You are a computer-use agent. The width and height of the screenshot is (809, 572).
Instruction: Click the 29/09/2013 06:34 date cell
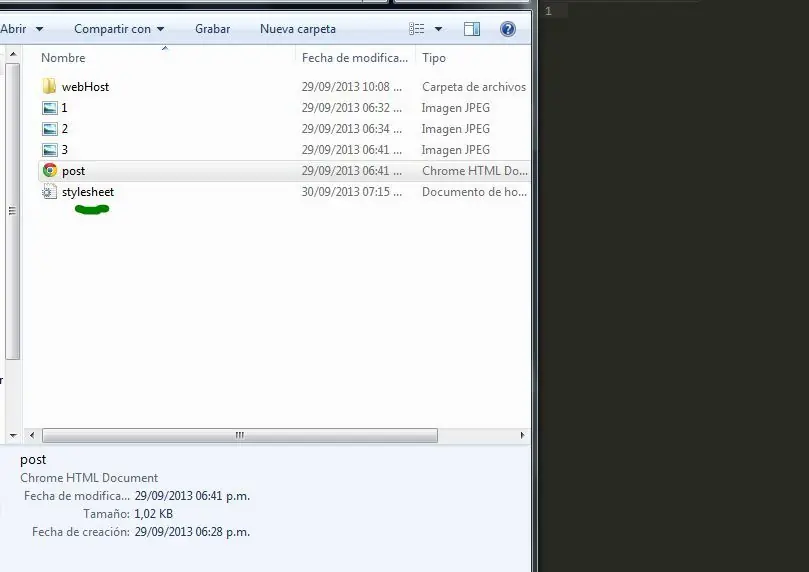(352, 129)
